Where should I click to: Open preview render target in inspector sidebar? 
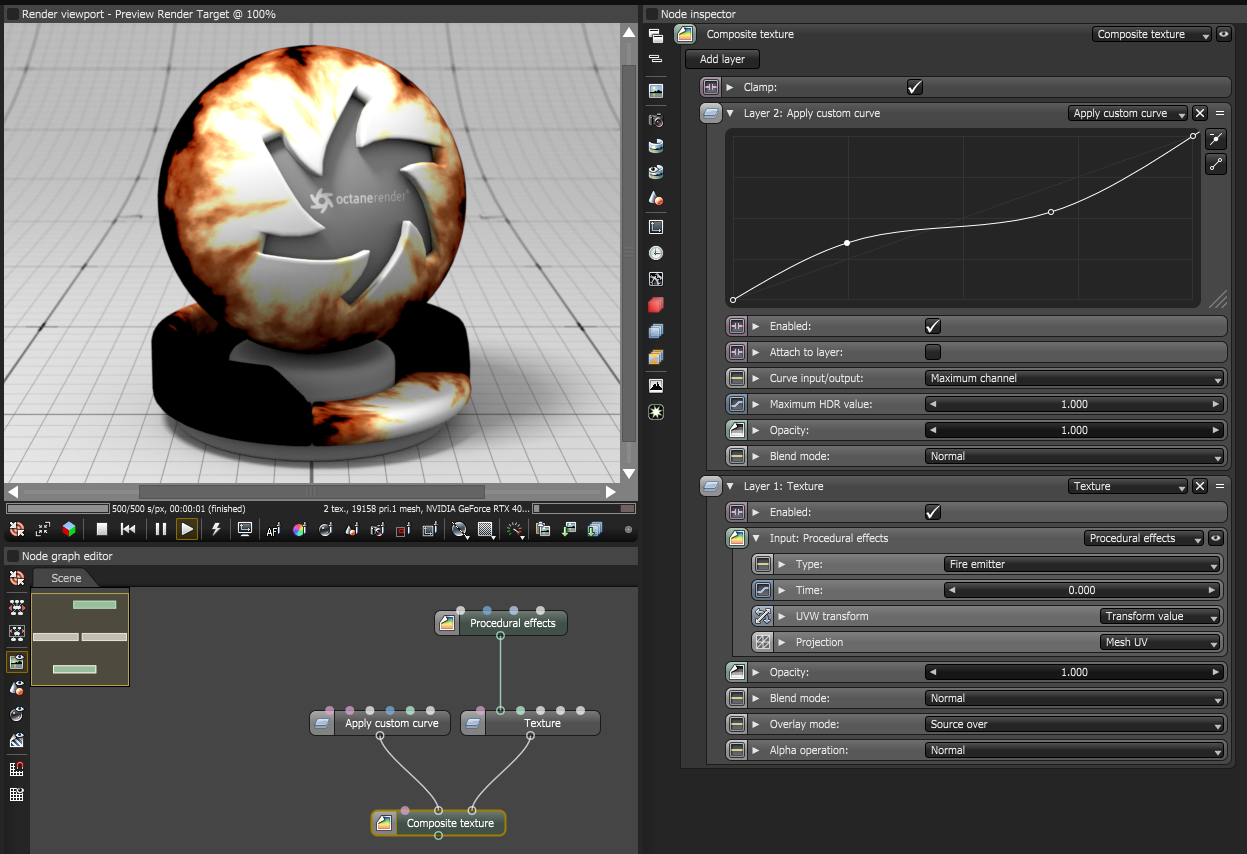pos(656,90)
